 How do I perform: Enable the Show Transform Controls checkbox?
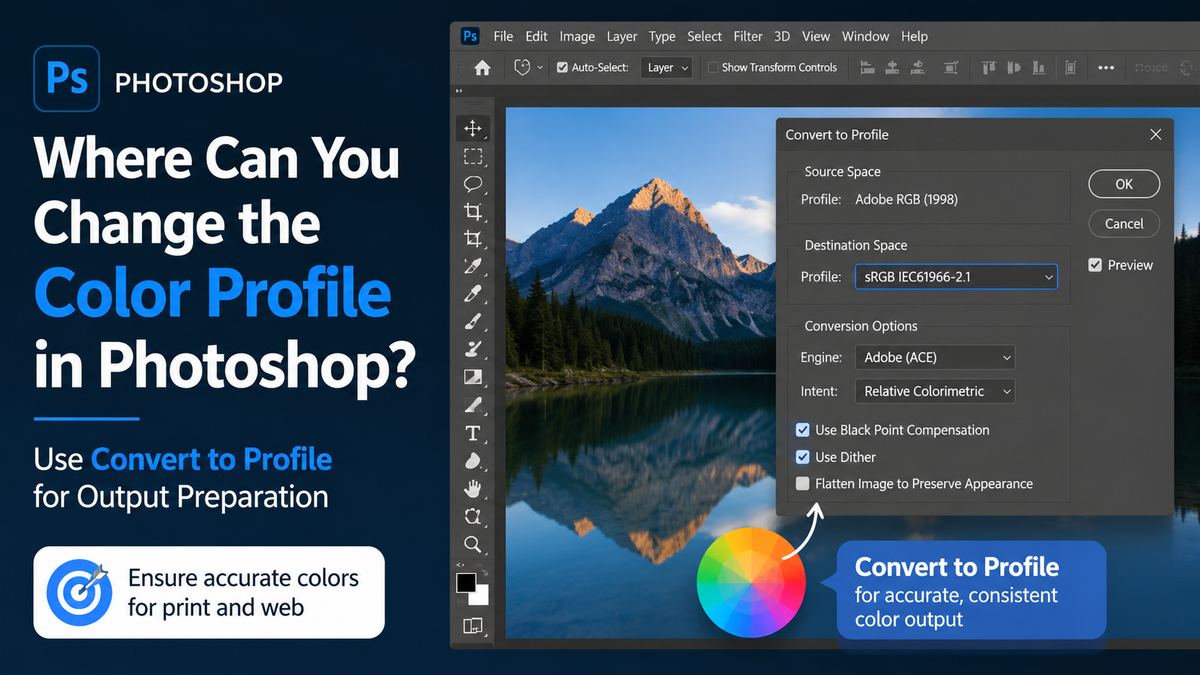[713, 67]
